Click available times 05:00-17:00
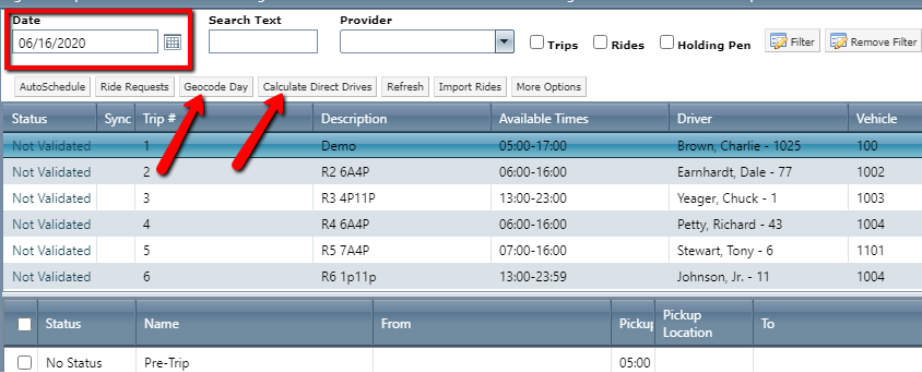This screenshot has height=372, width=922. point(533,146)
